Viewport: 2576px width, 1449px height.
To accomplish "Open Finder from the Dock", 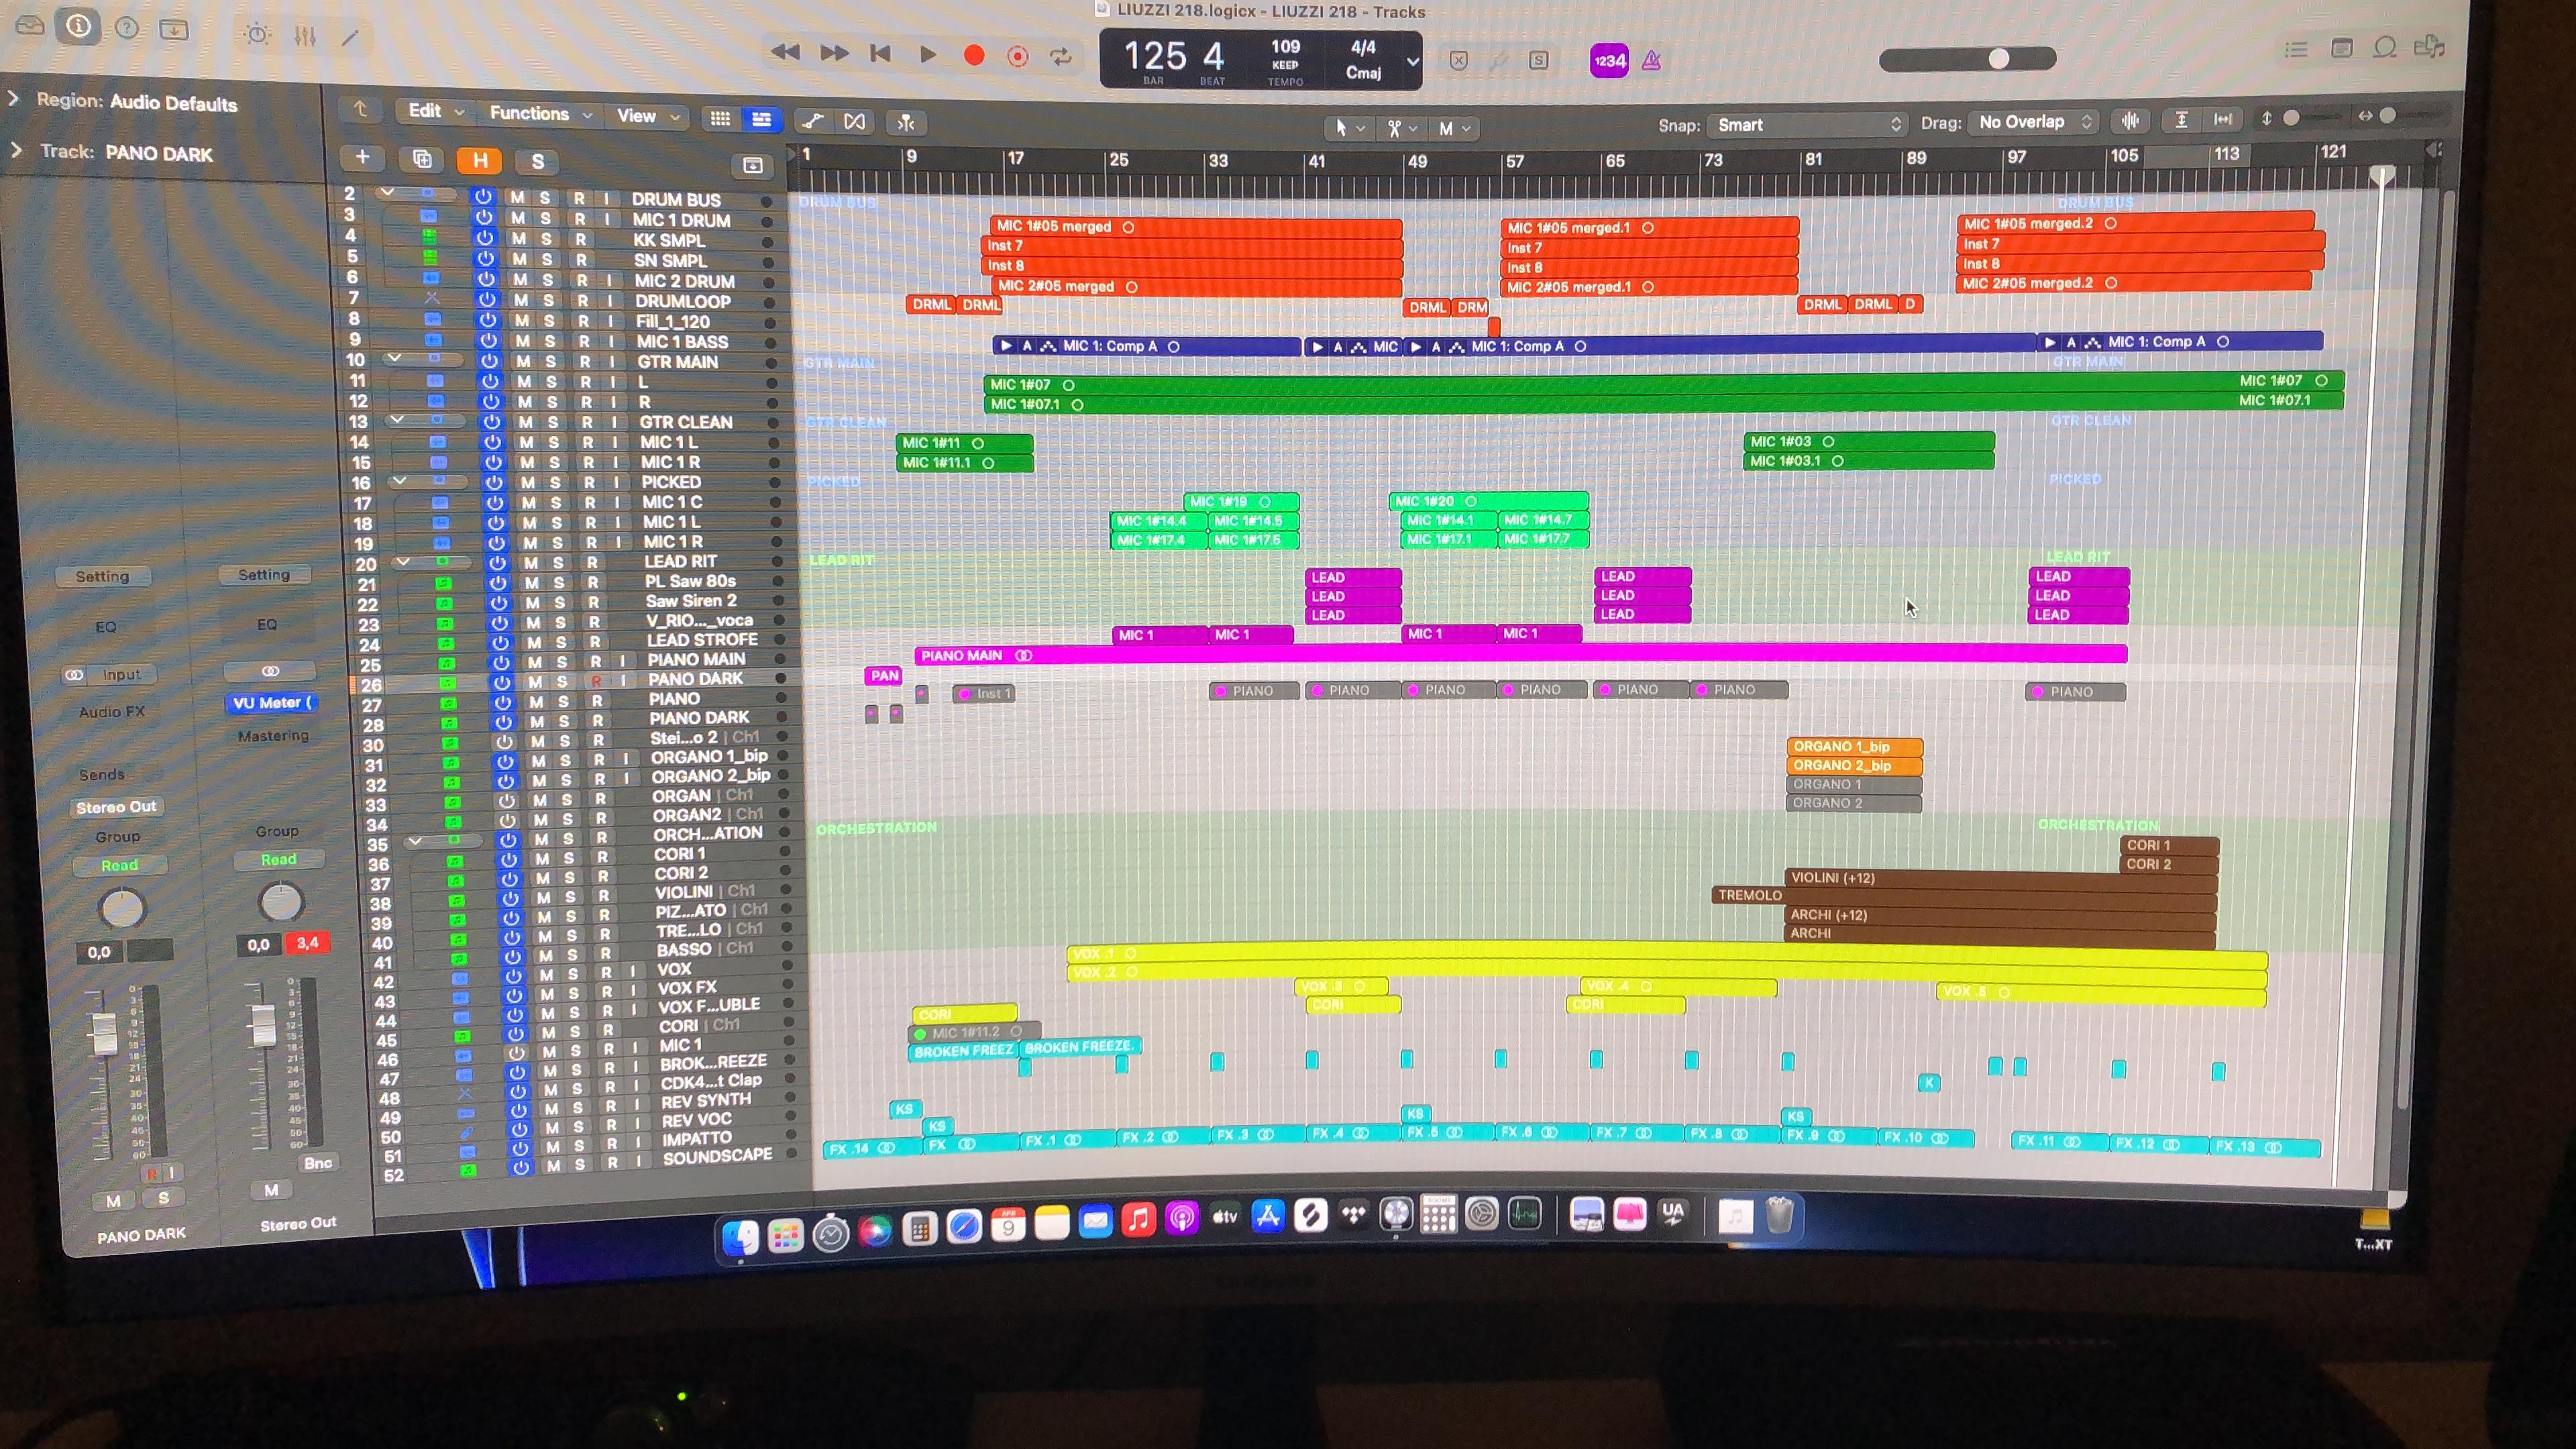I will tap(741, 1237).
